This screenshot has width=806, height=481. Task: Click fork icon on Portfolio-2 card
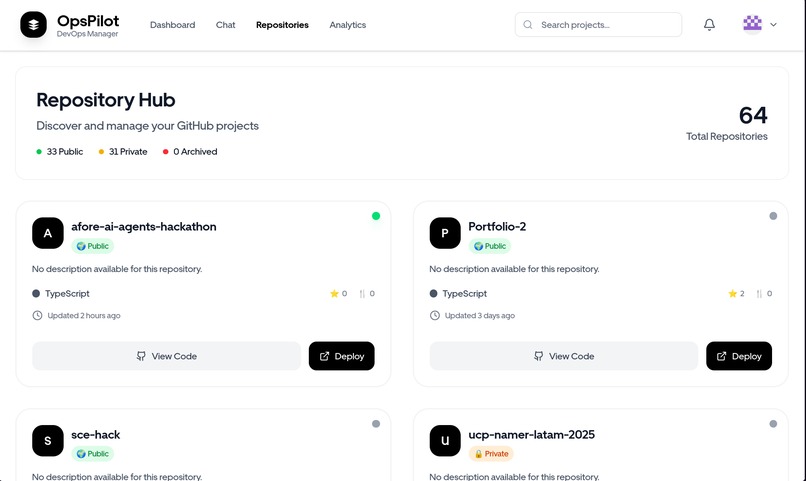click(759, 293)
